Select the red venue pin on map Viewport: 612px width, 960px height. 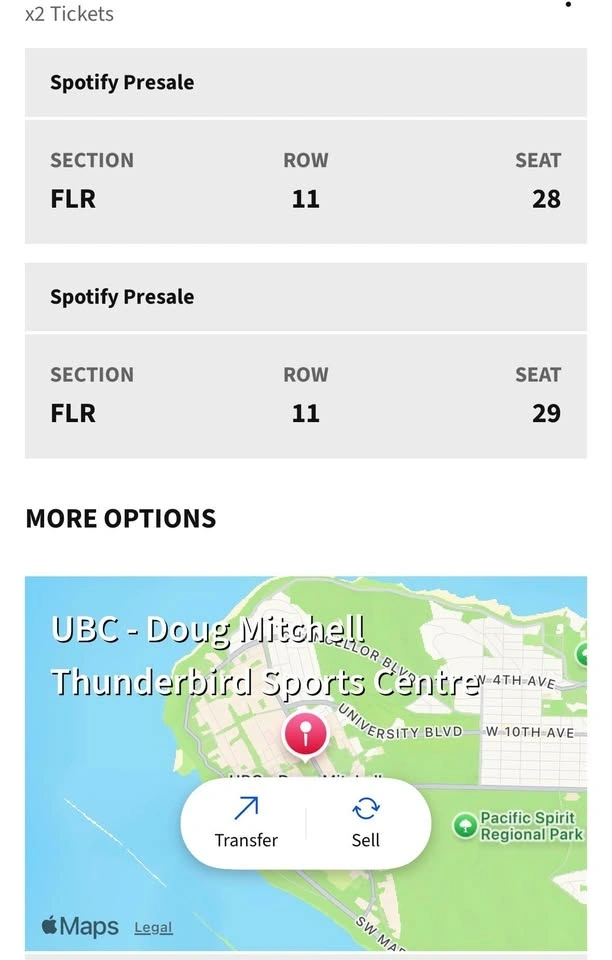305,735
